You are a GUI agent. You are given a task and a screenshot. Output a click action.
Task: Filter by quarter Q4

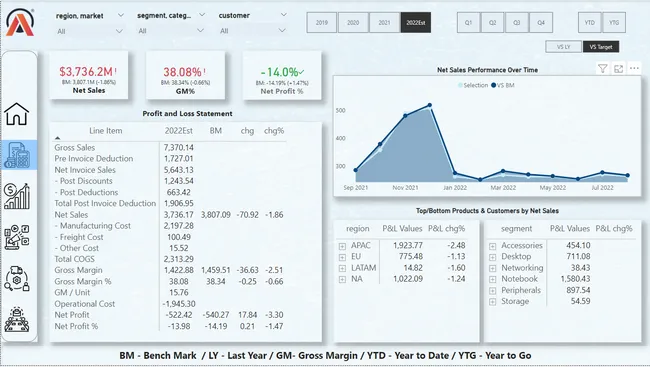point(541,22)
